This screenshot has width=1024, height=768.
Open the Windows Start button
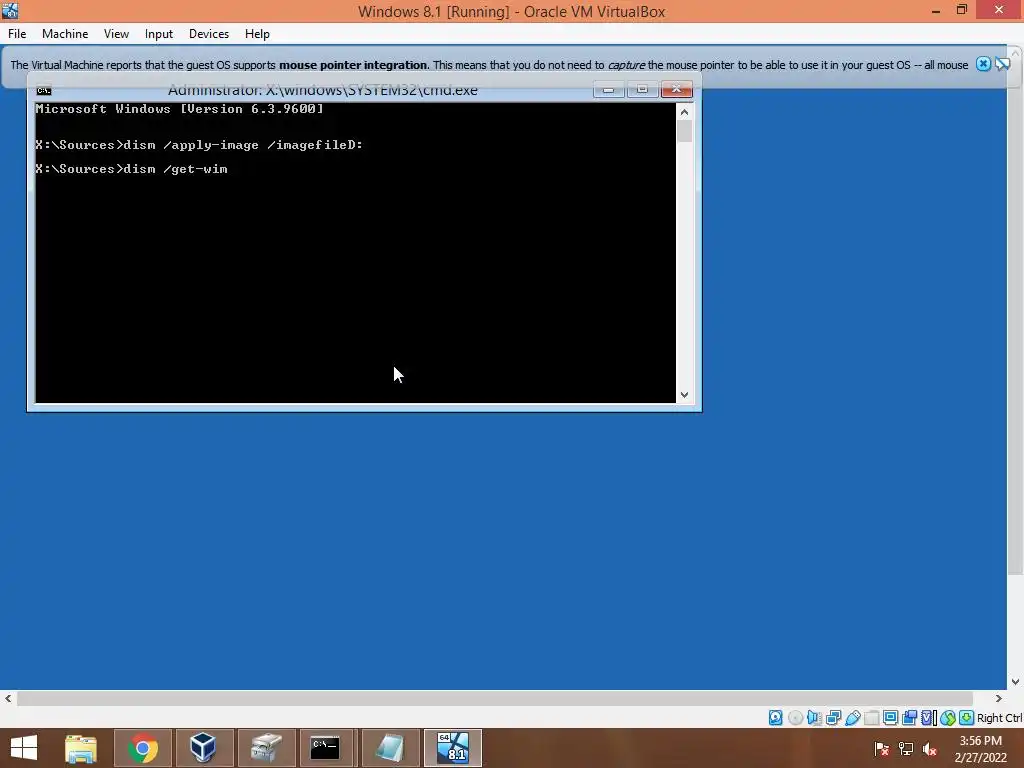[24, 748]
